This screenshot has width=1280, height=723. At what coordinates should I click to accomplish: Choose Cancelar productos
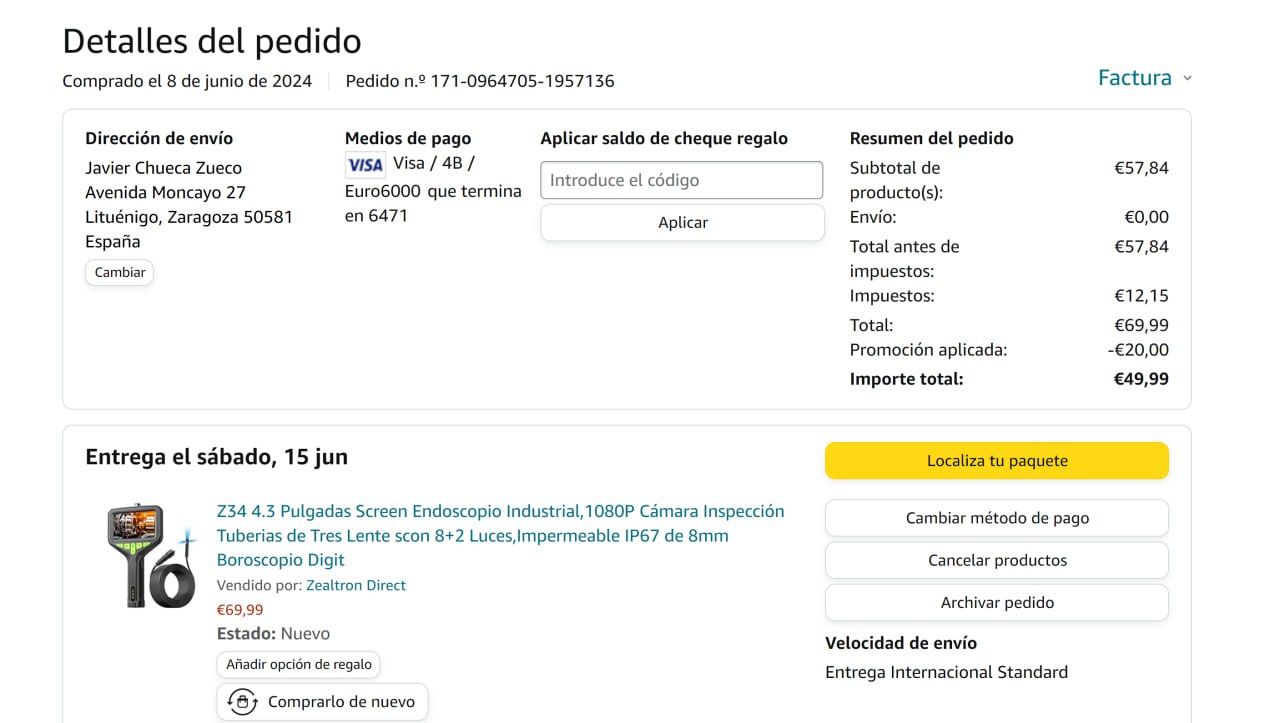pos(996,560)
